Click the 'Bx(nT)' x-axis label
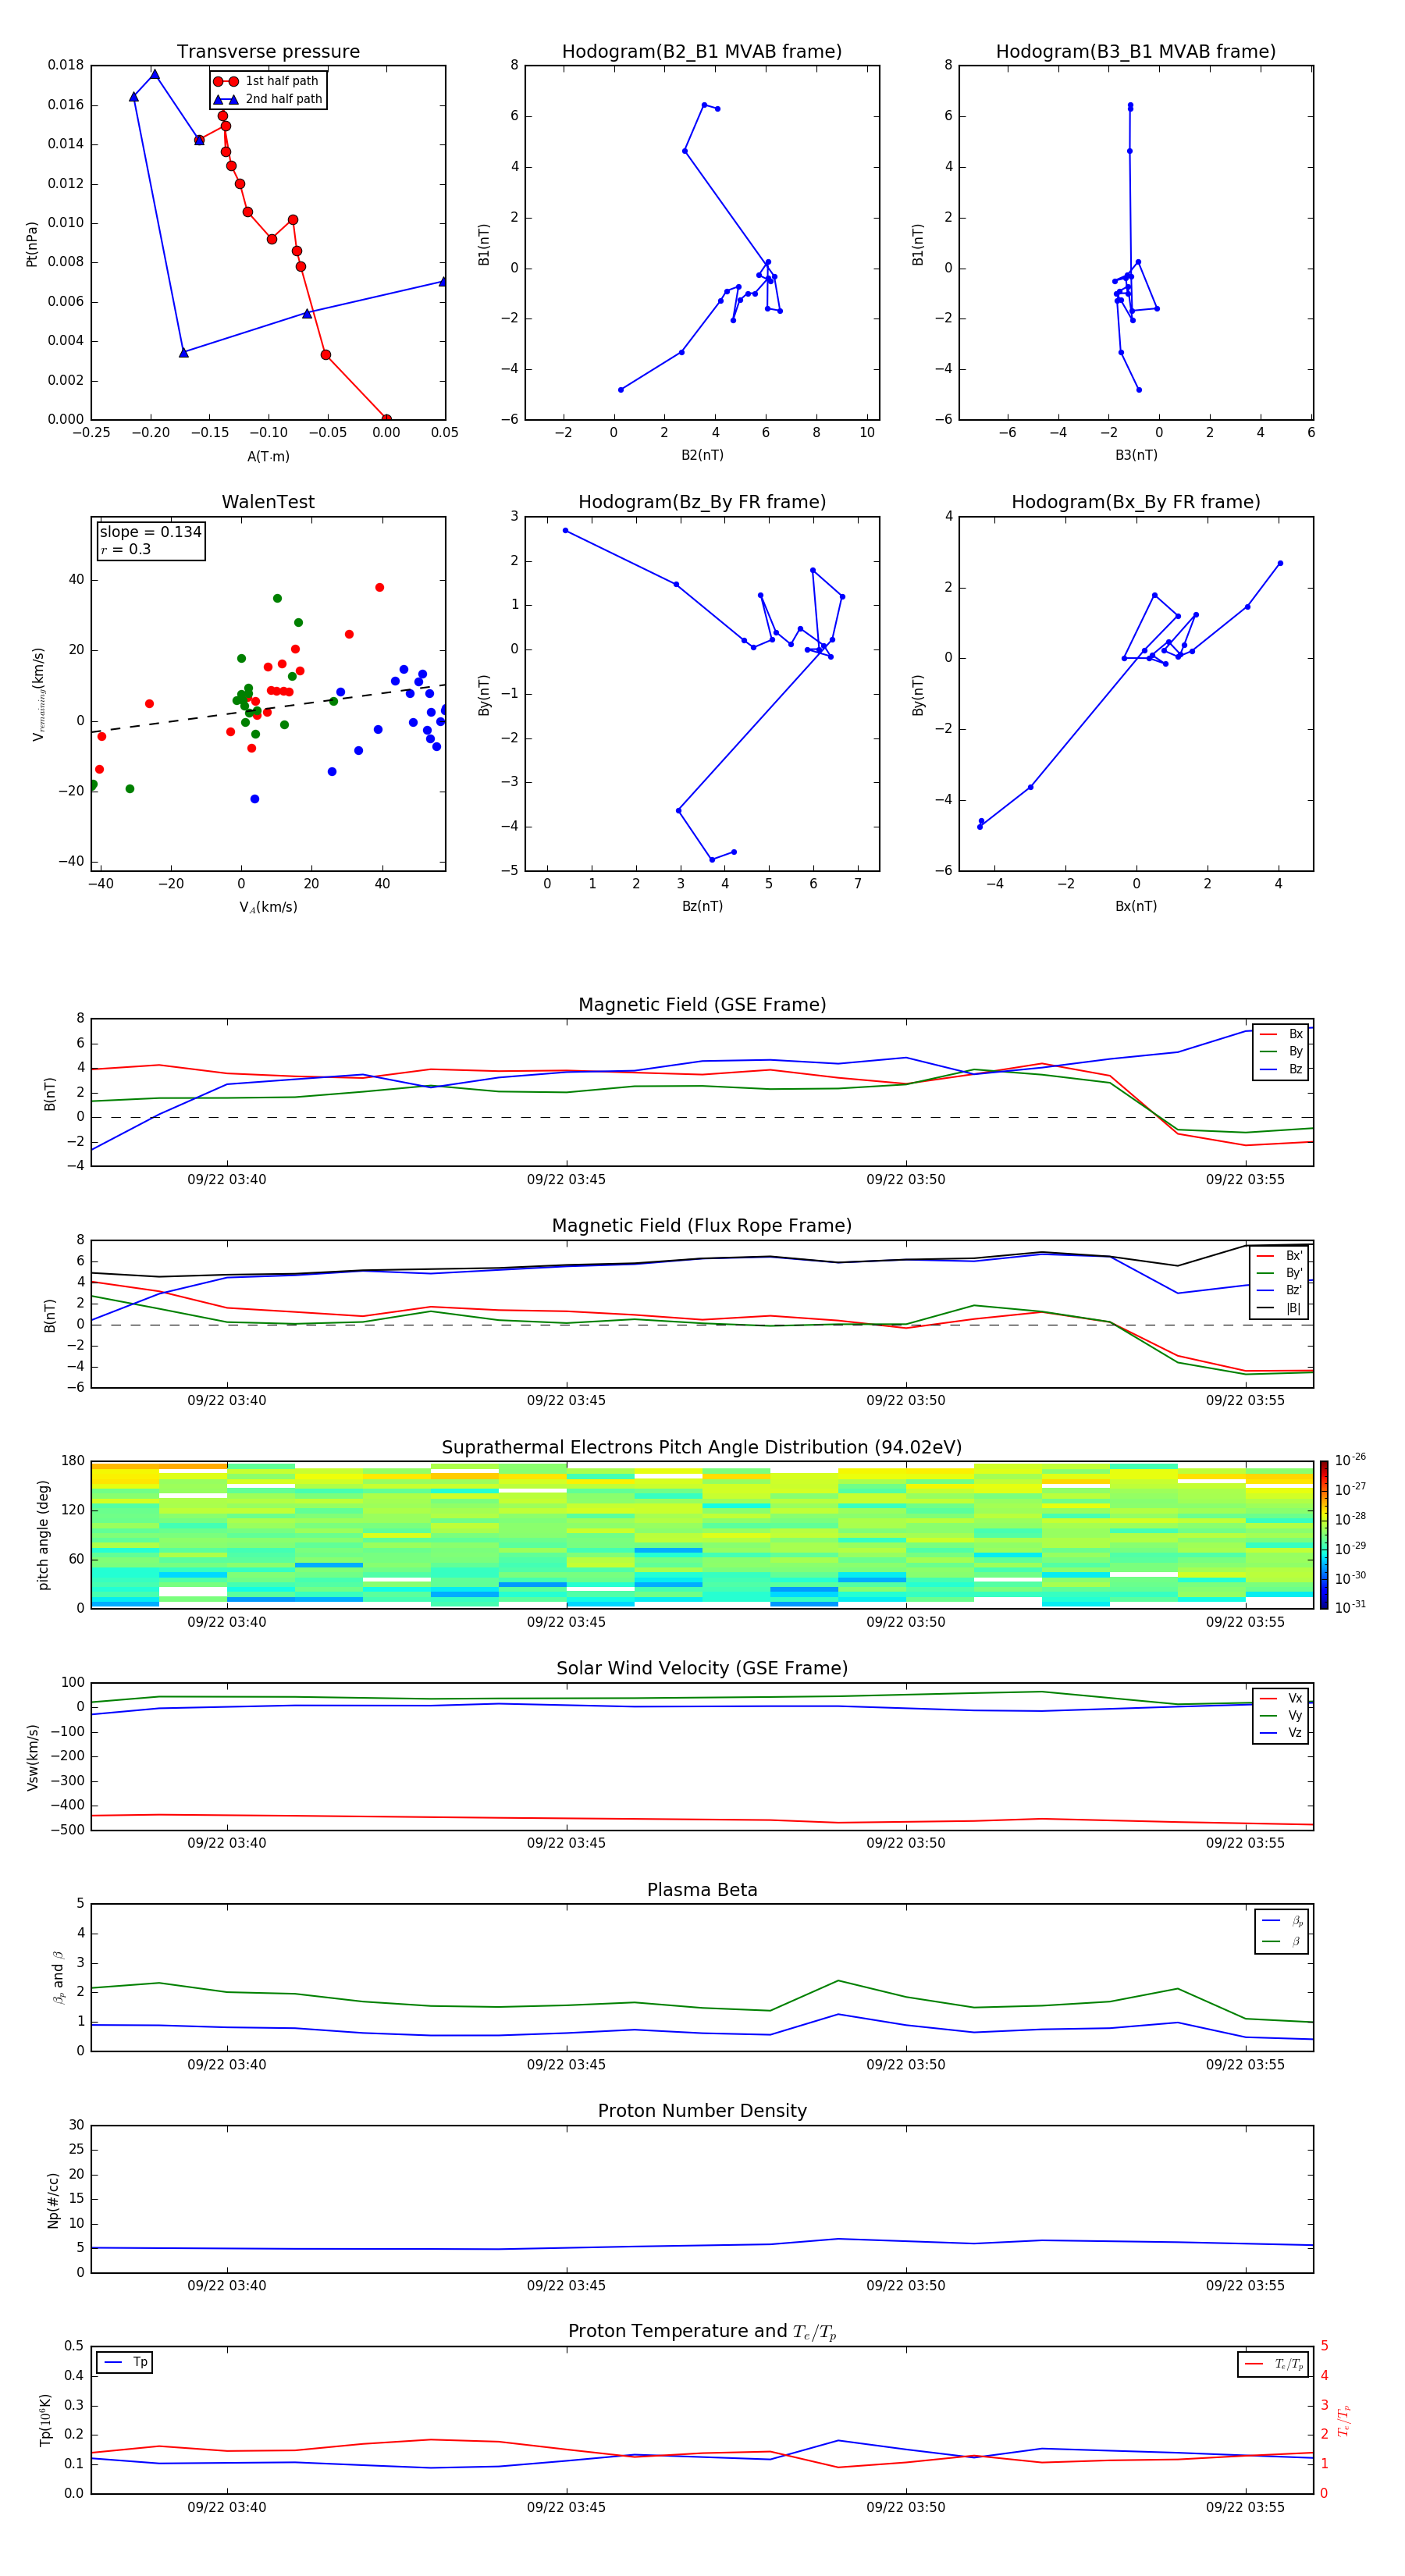1405x2576 pixels. click(x=1136, y=906)
